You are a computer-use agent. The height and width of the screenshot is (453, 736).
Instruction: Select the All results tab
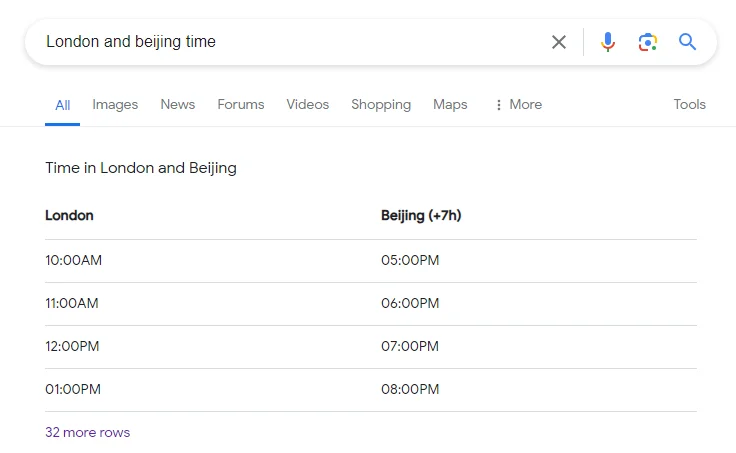(x=62, y=105)
